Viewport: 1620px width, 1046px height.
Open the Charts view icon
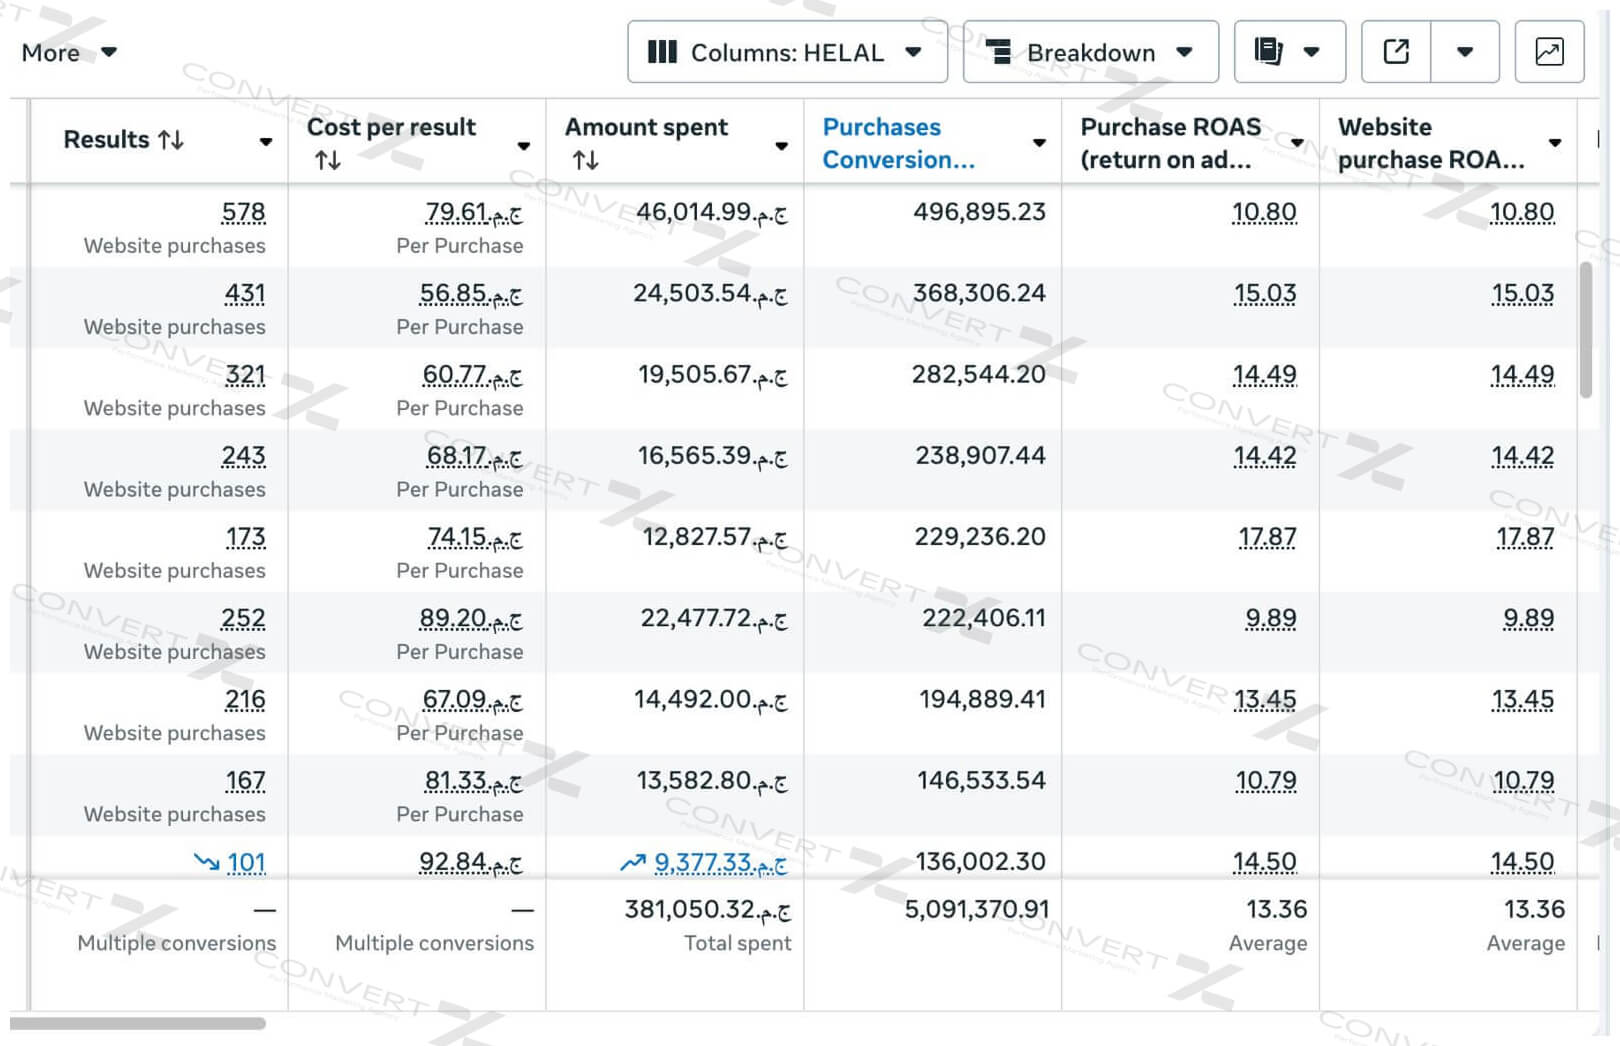[1548, 52]
